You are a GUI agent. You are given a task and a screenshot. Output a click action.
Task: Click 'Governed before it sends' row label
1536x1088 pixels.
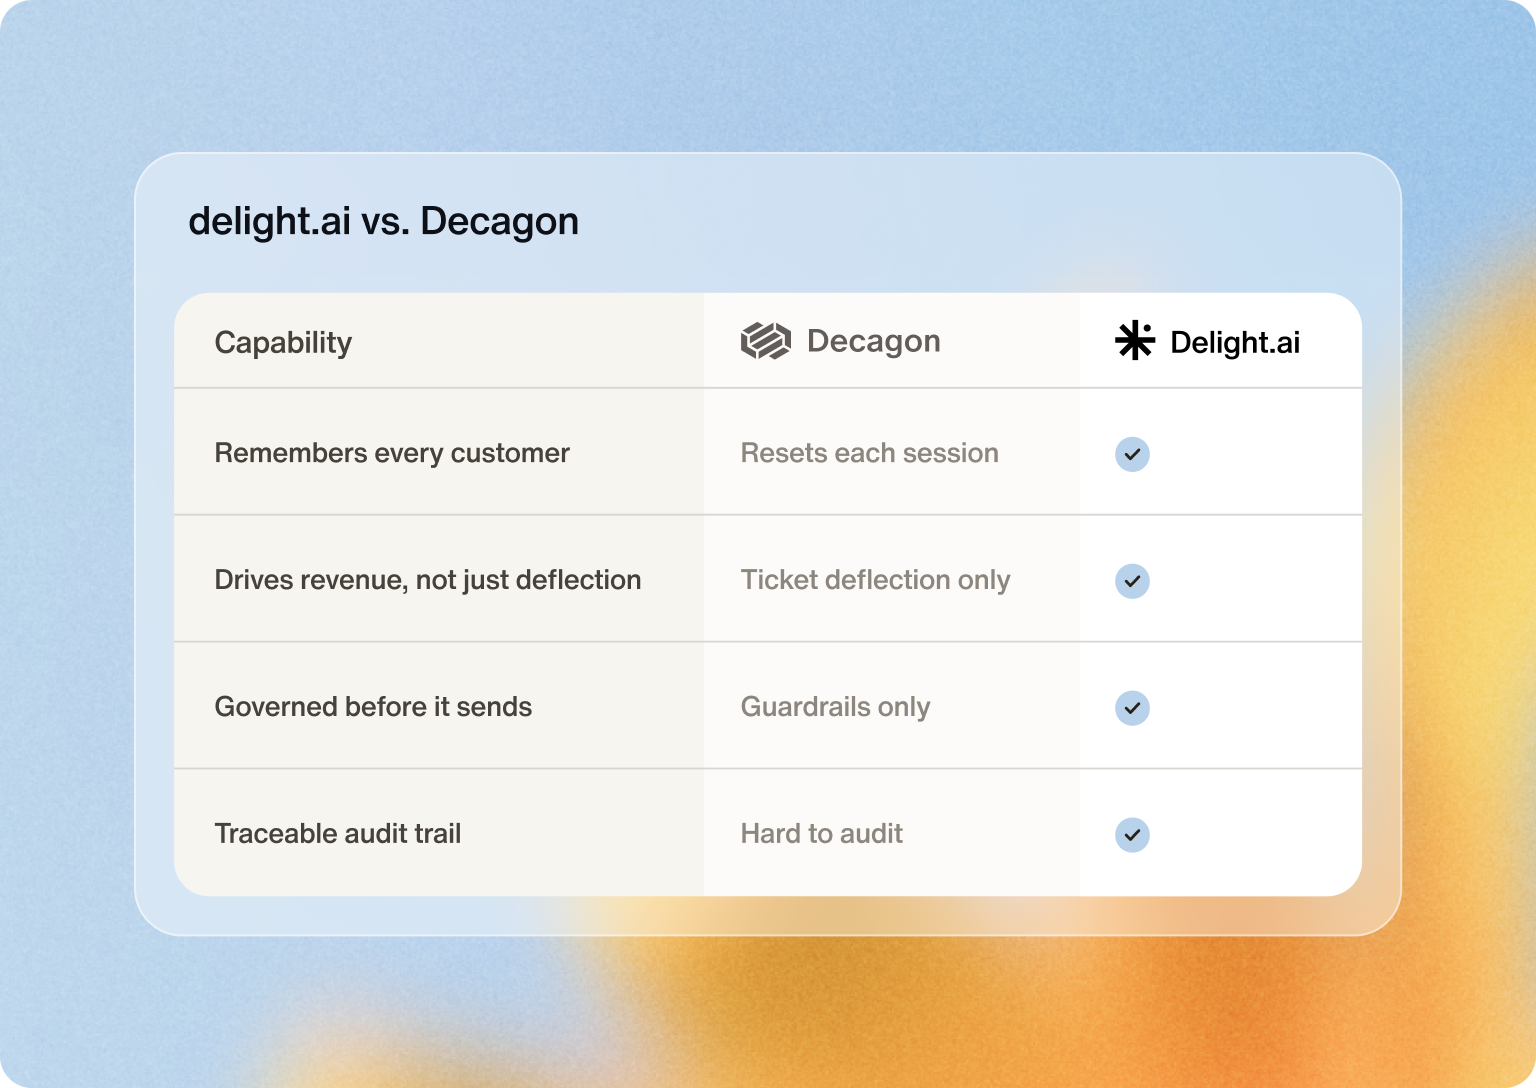click(x=373, y=707)
